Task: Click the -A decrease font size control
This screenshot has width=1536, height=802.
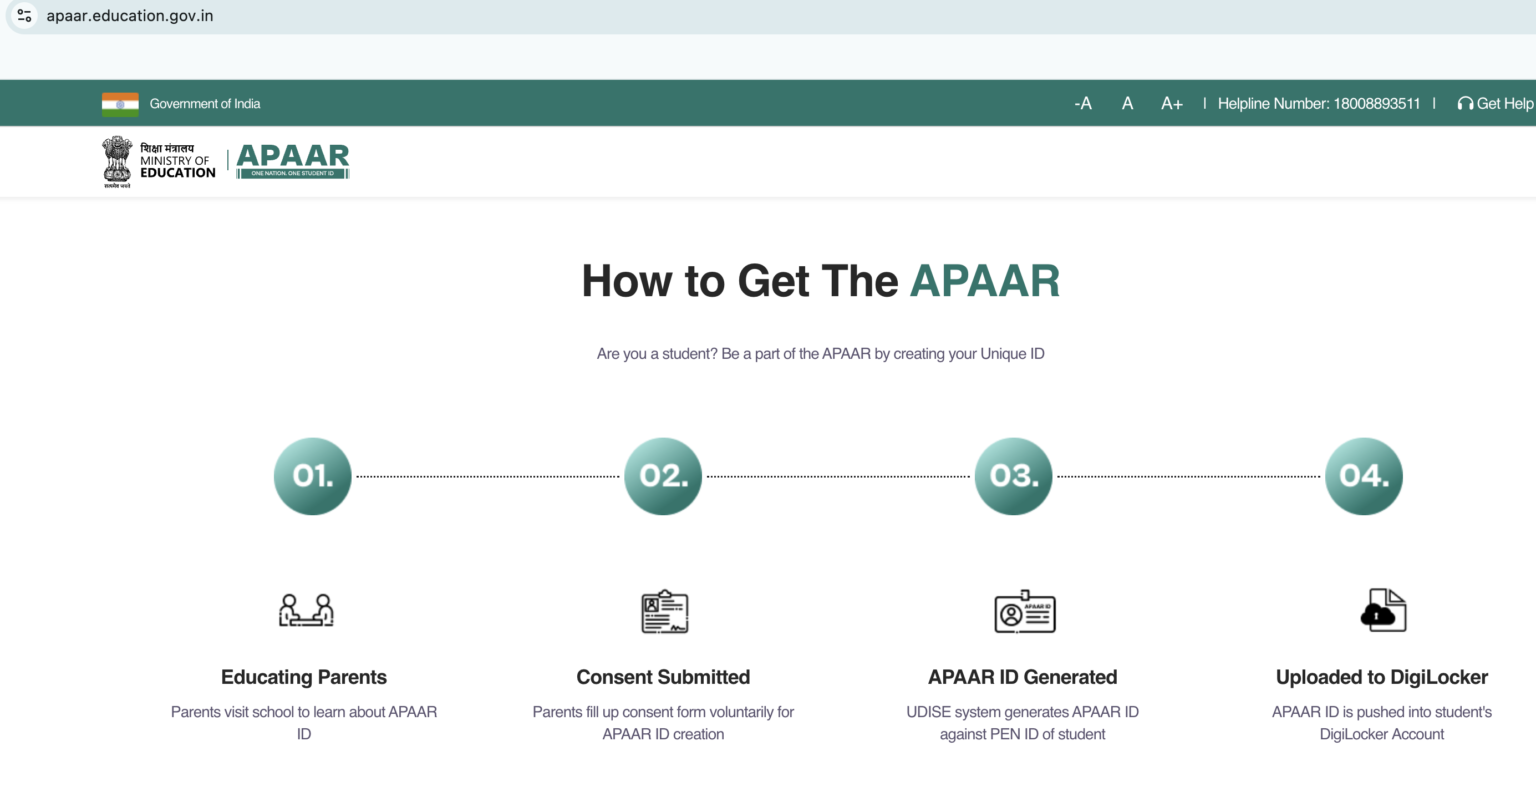Action: click(x=1082, y=103)
